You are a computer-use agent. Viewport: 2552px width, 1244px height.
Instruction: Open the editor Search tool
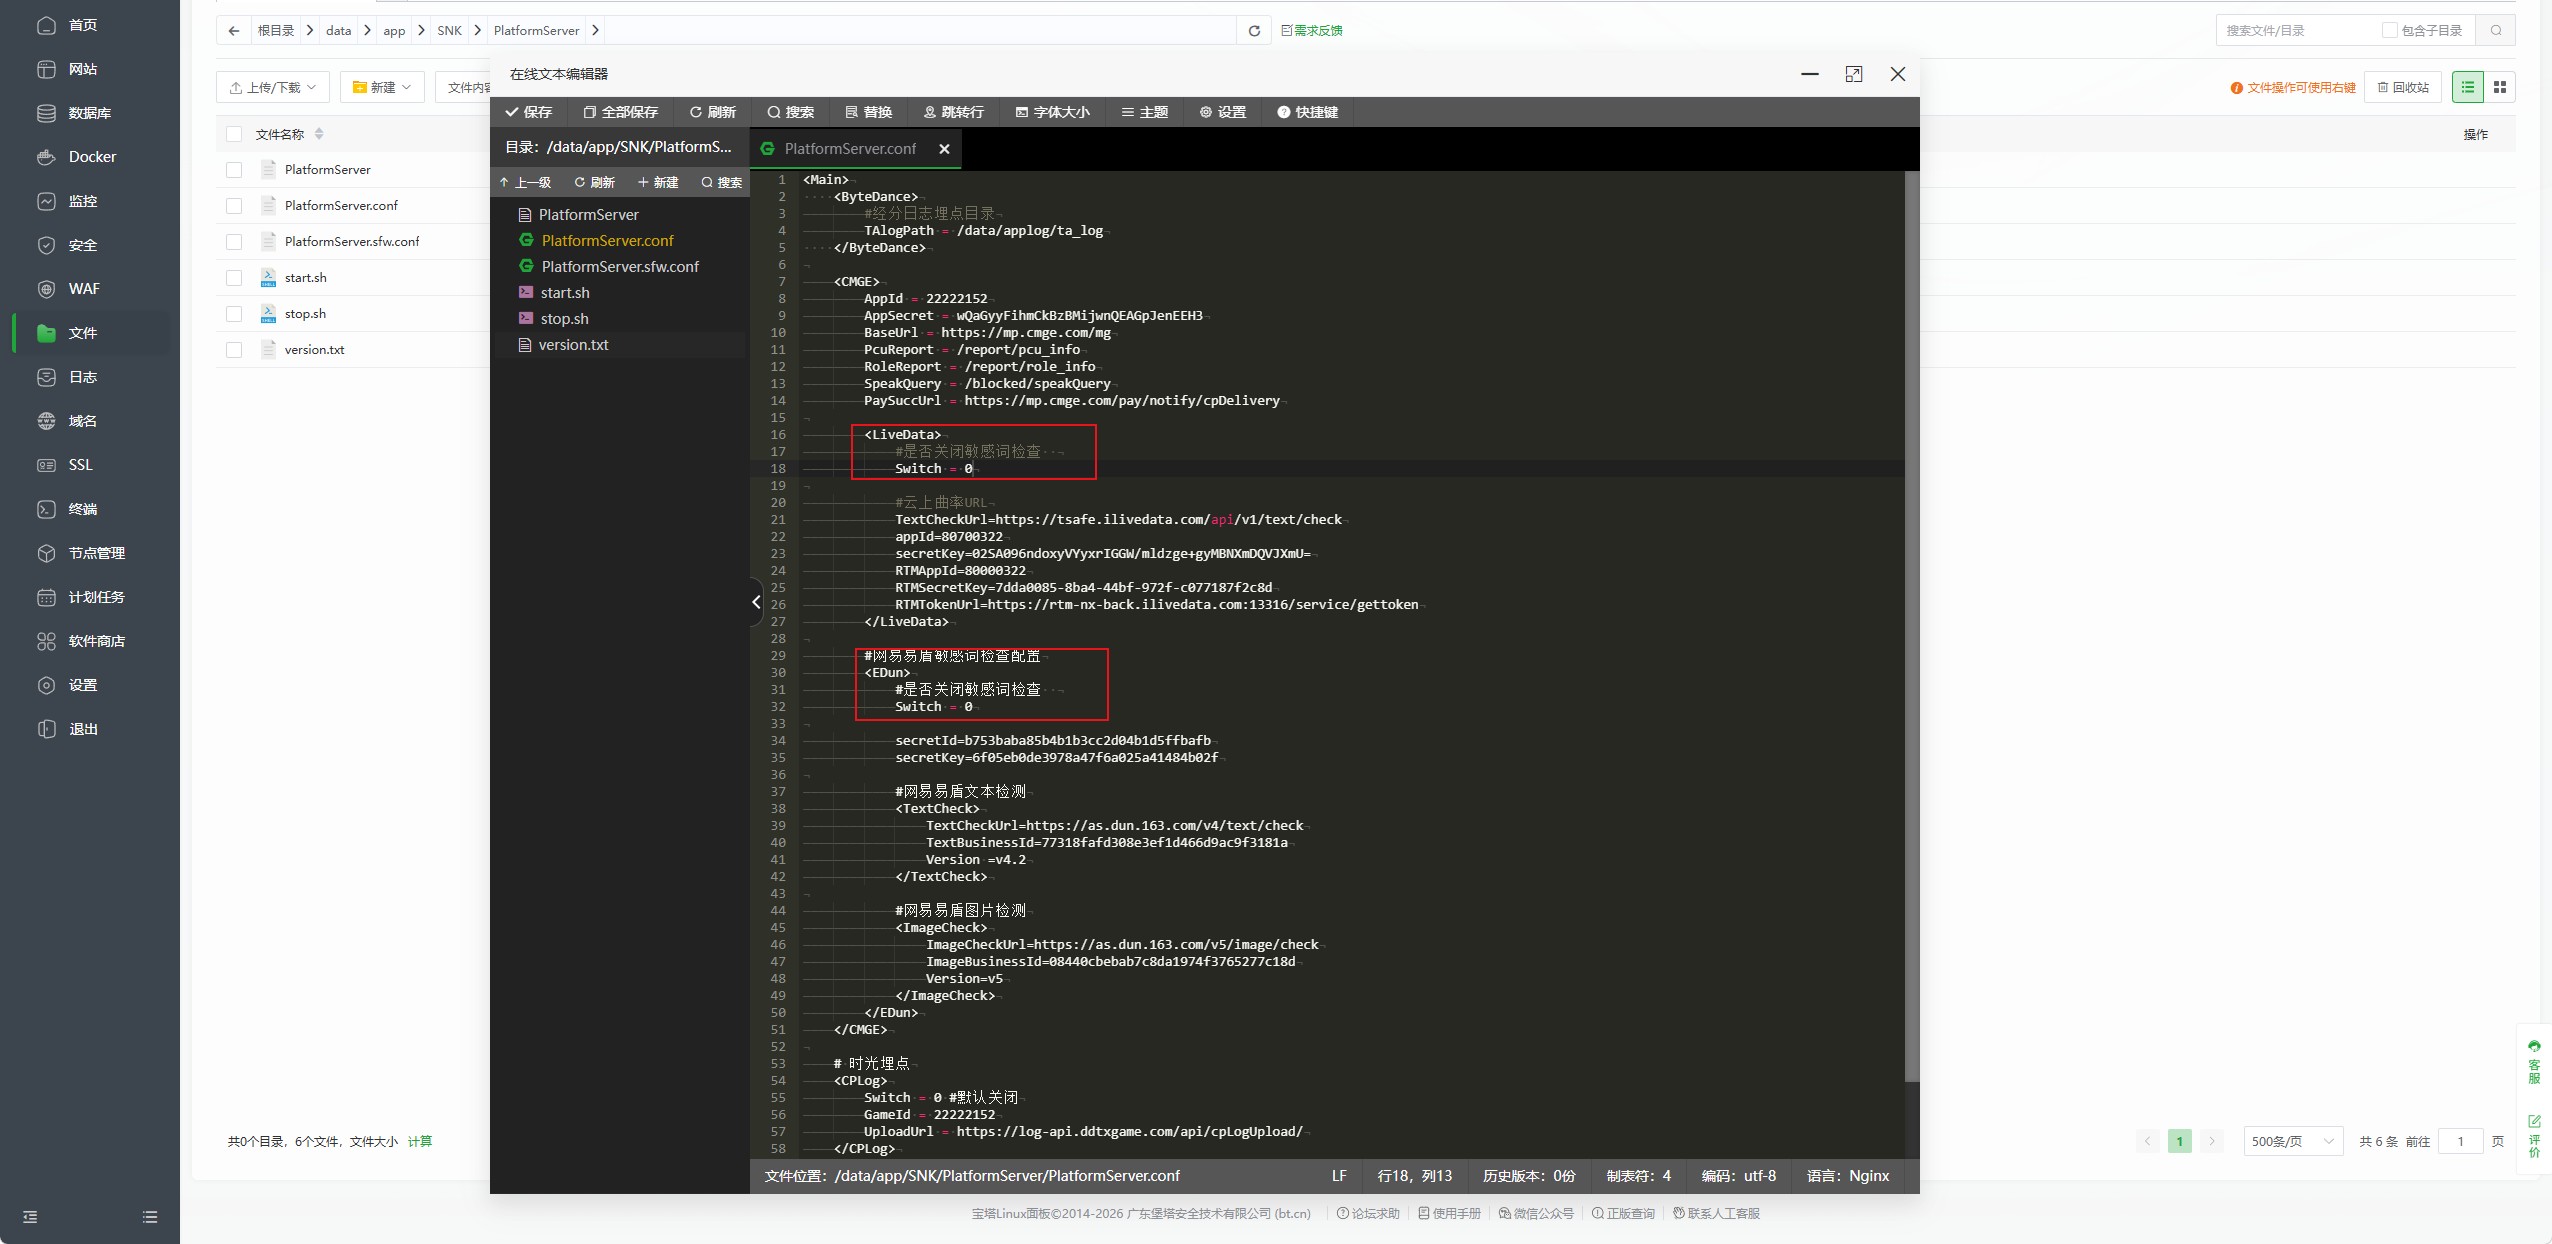click(x=790, y=112)
